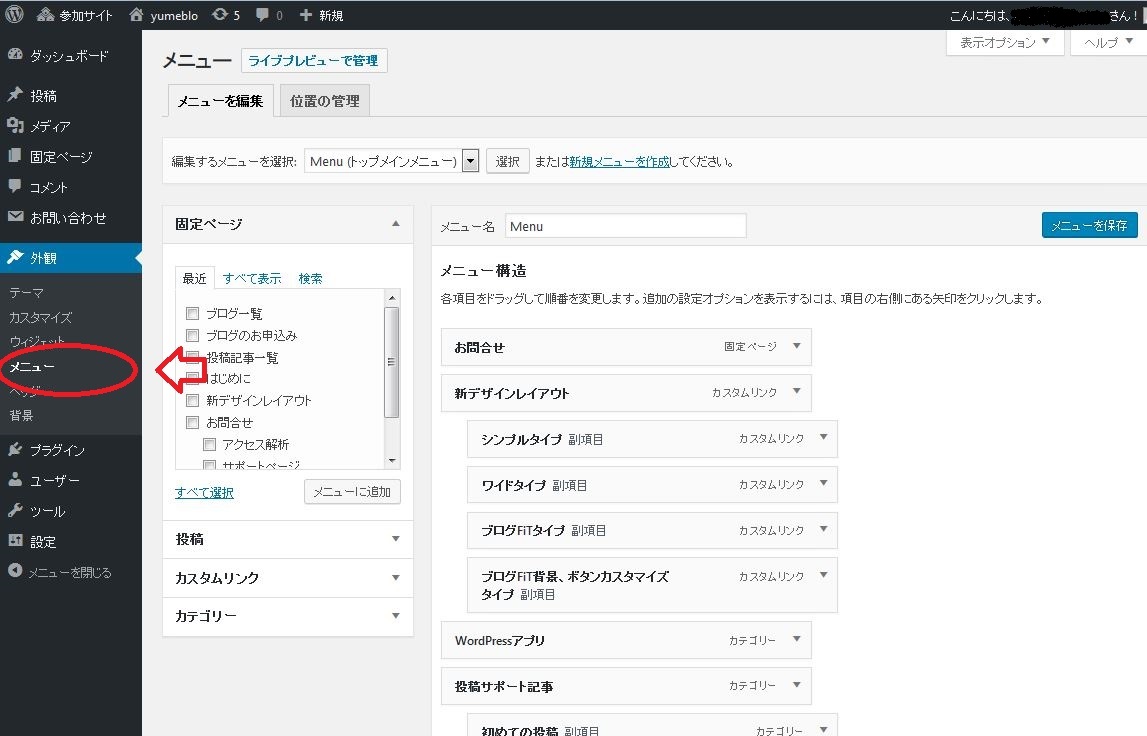Image resolution: width=1147 pixels, height=736 pixels.
Task: Open the ユーザー user icon
Action: pos(15,480)
